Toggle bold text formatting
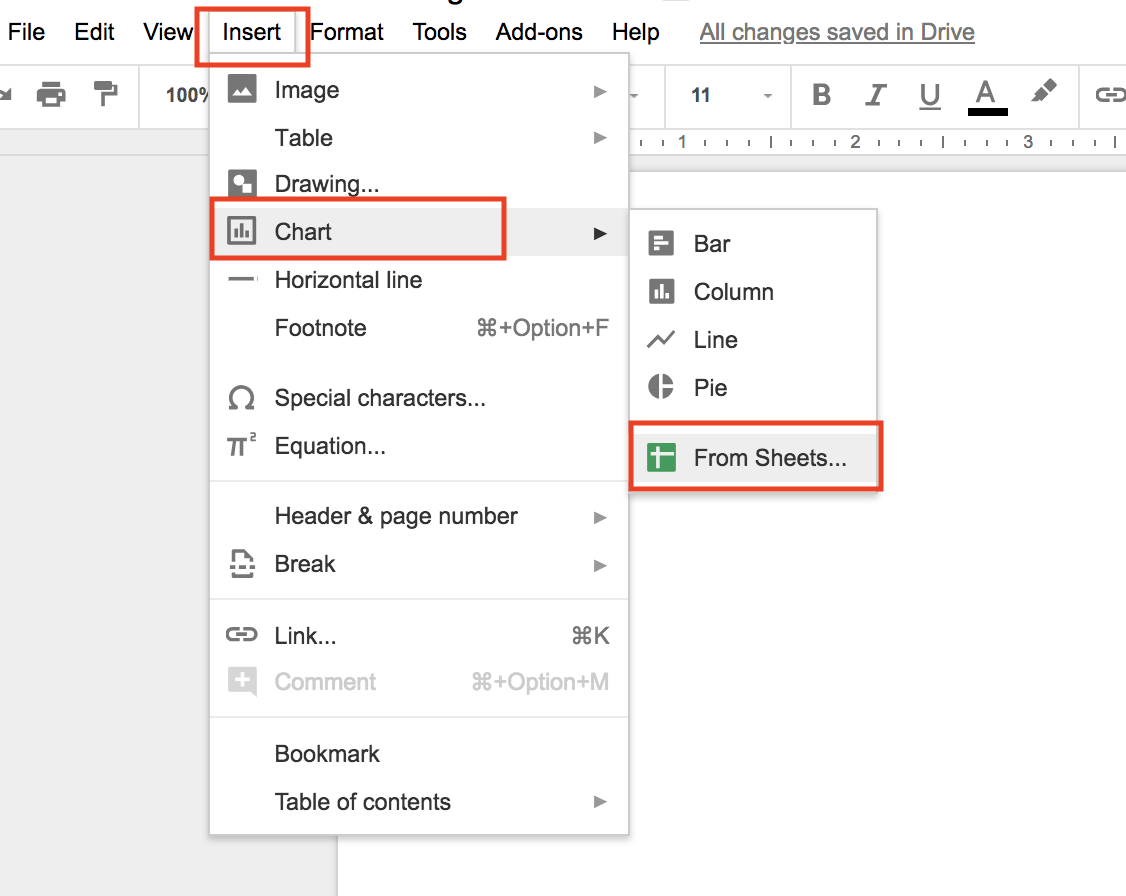This screenshot has height=896, width=1126. pos(821,95)
